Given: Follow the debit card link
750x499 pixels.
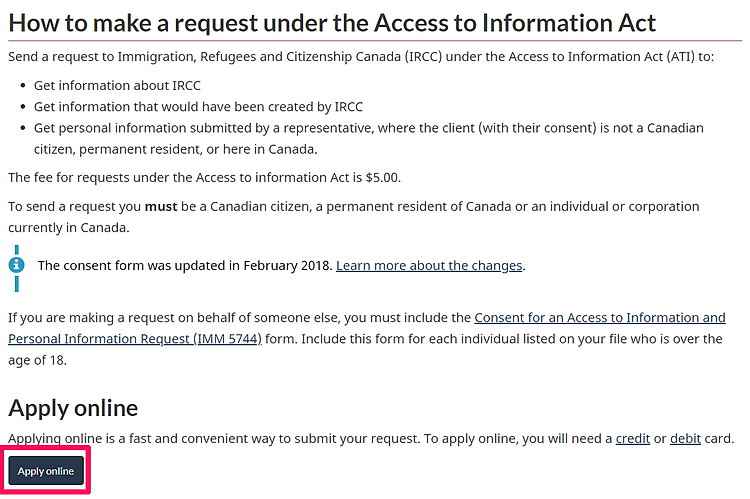Looking at the screenshot, I should coord(685,439).
